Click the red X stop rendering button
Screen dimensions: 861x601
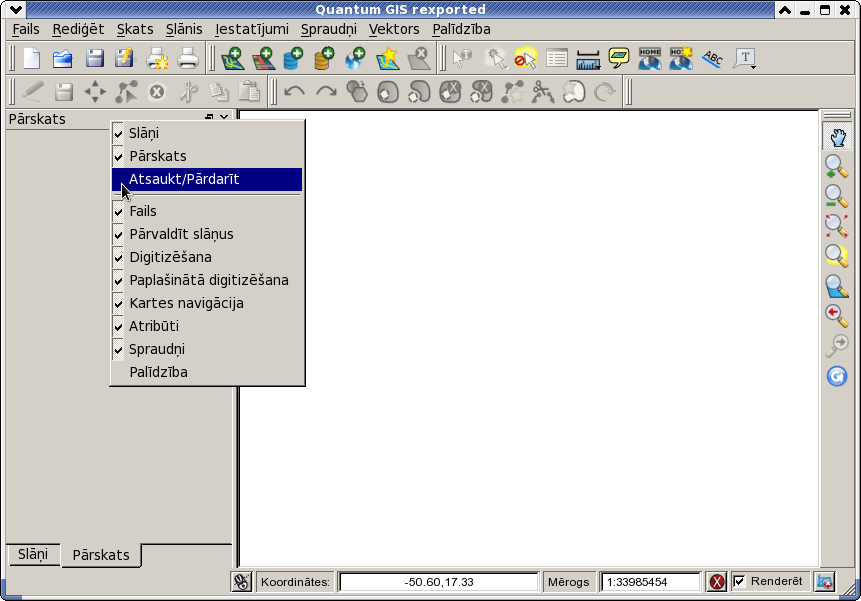pyautogui.click(x=717, y=582)
